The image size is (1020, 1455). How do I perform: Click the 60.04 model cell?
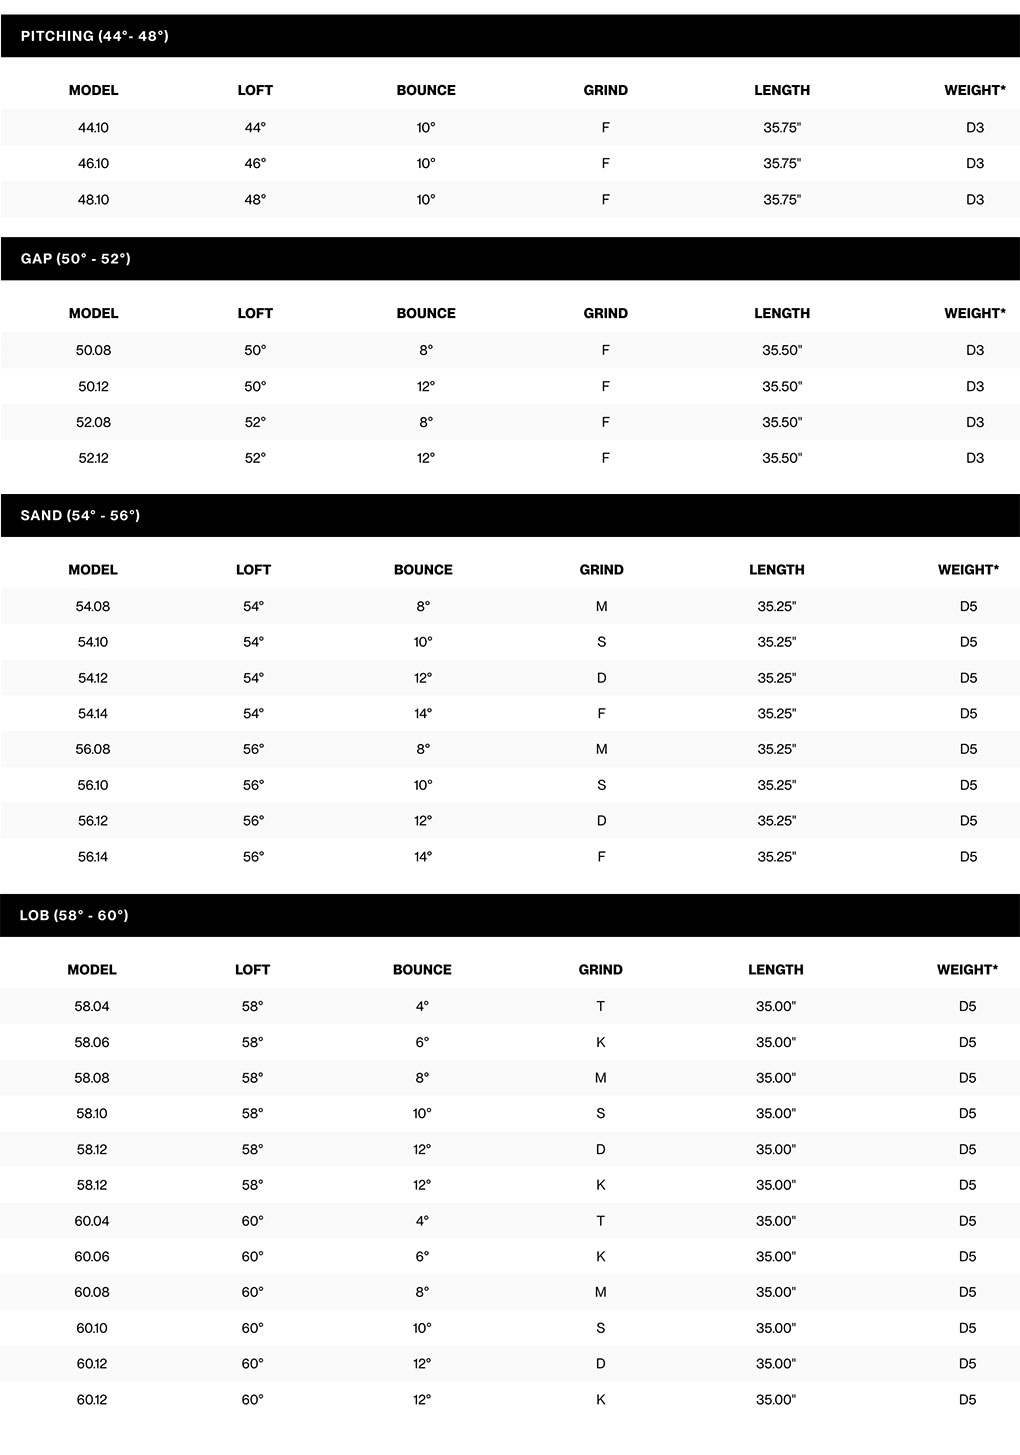(92, 1221)
